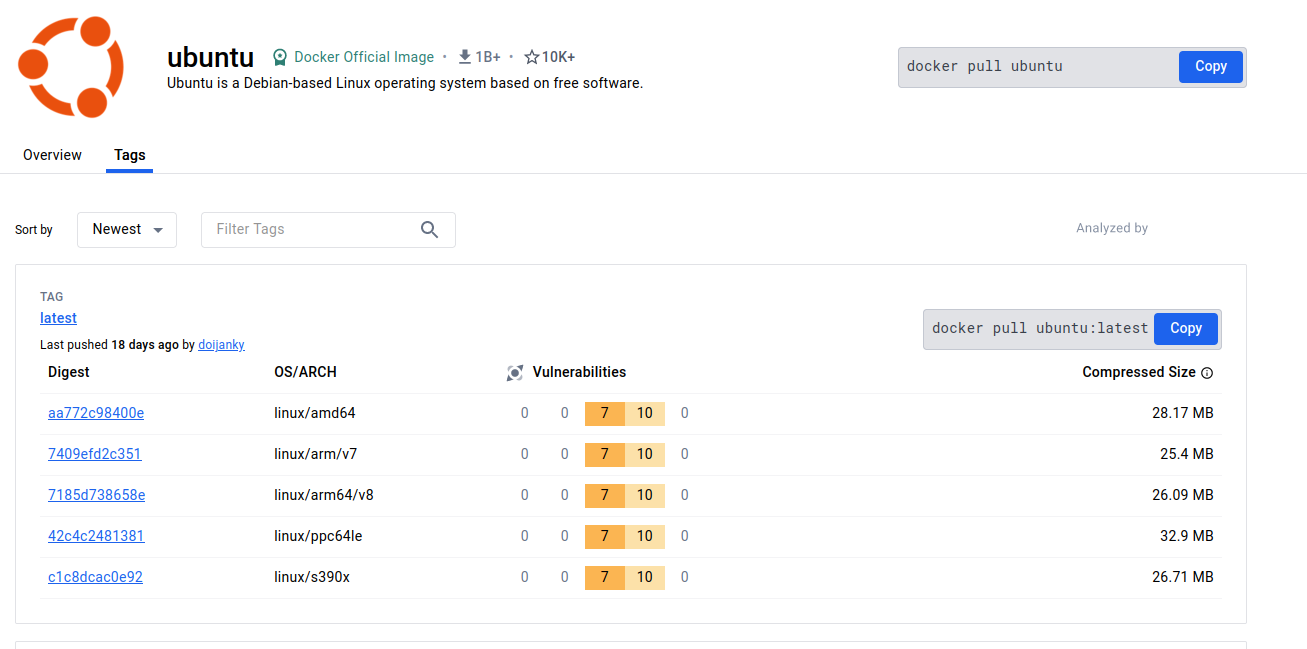Click the star rating icon
1307x649 pixels.
point(531,58)
